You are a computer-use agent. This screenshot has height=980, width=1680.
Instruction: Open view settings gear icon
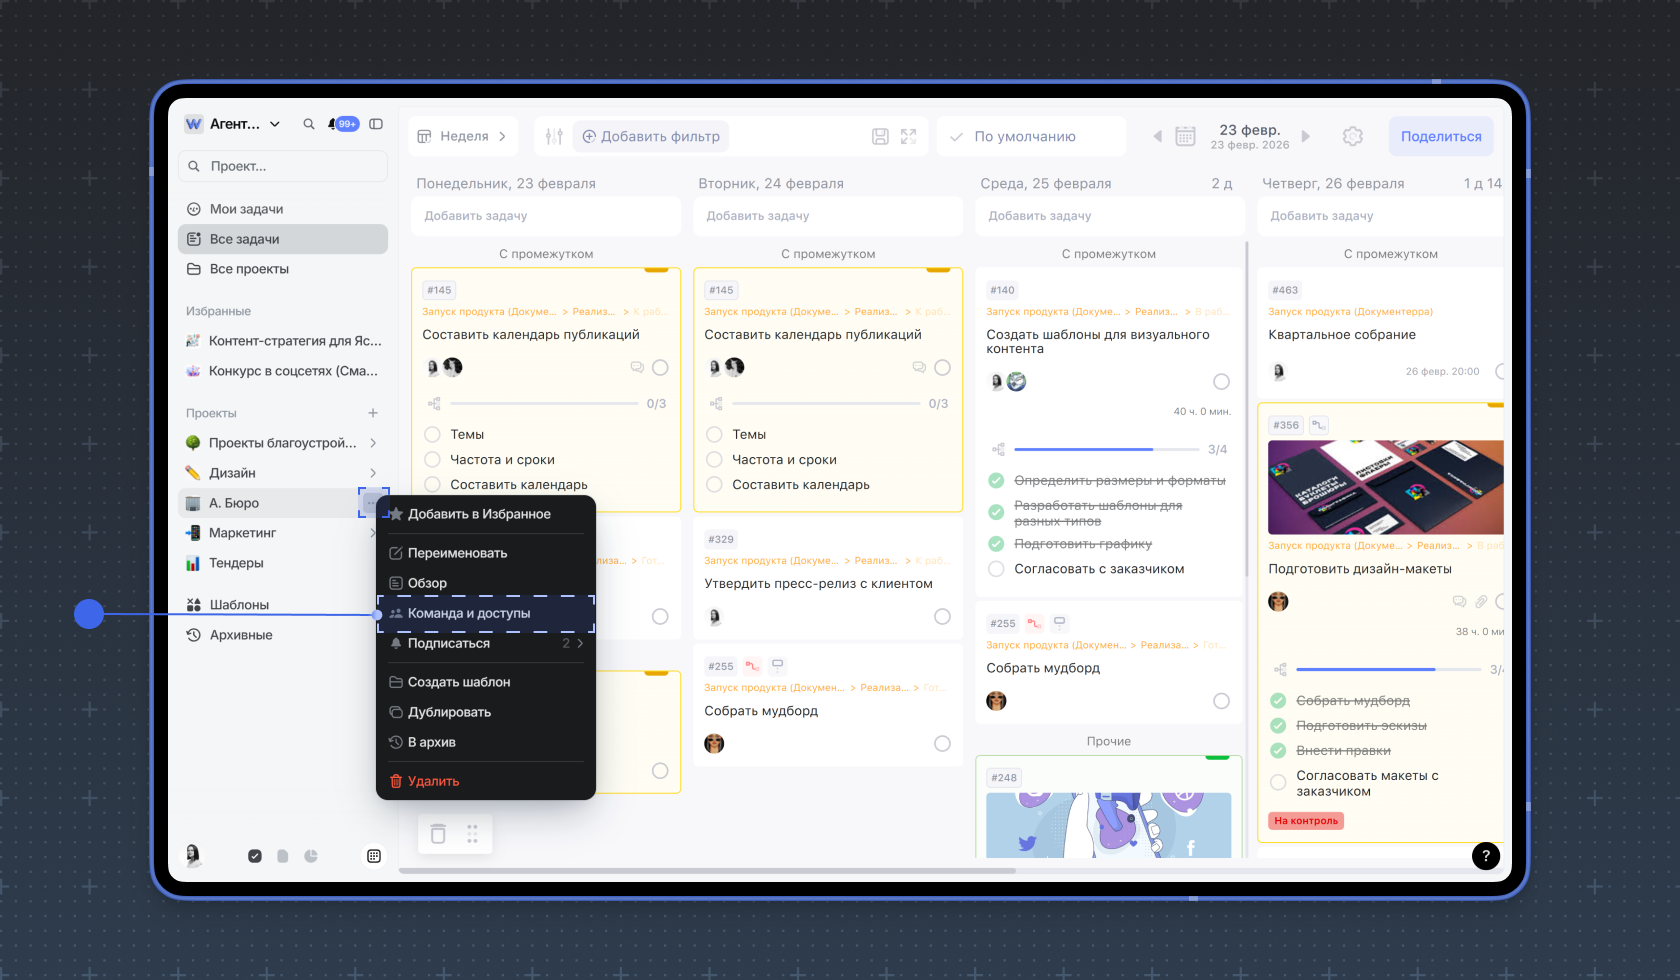tap(1352, 136)
